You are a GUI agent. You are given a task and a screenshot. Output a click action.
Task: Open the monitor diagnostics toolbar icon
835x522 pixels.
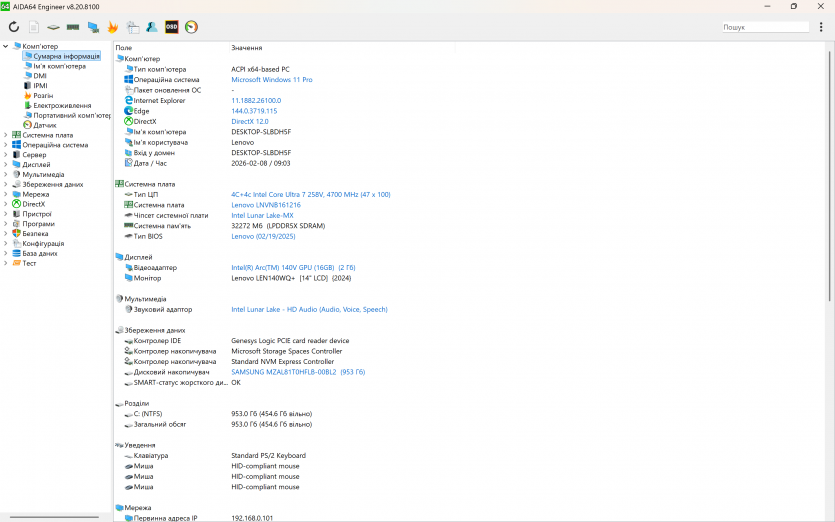click(93, 27)
